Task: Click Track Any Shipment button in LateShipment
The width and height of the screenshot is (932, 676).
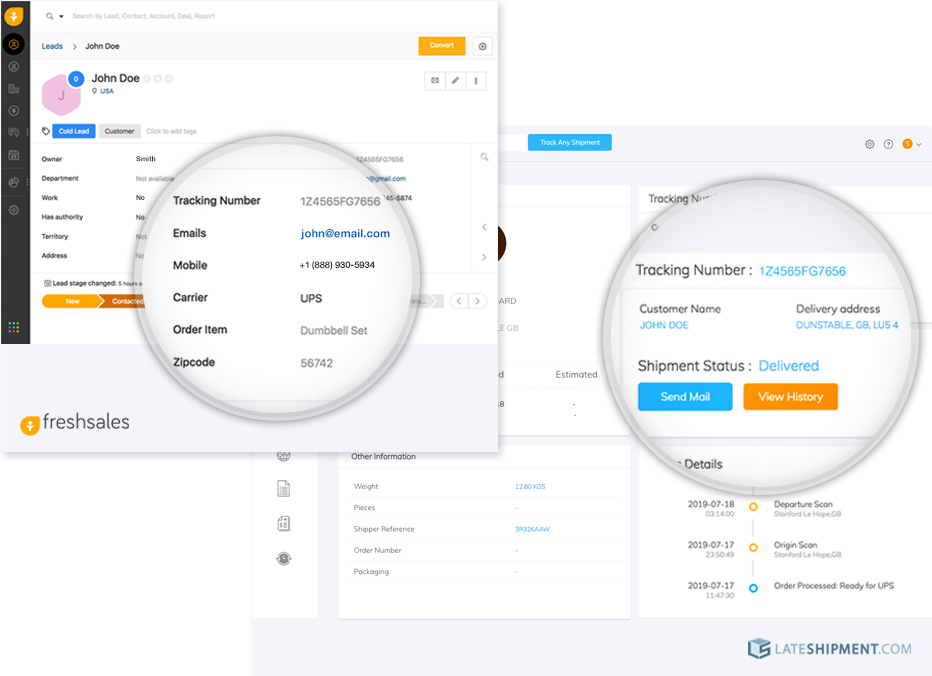Action: click(569, 143)
